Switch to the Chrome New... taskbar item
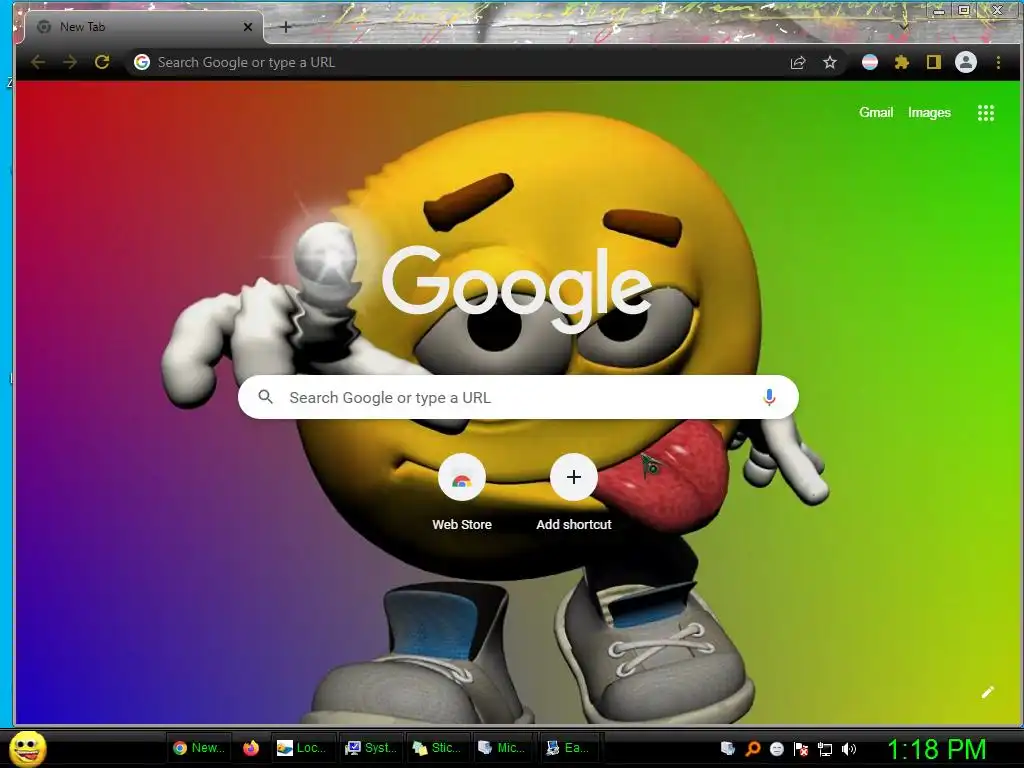The width and height of the screenshot is (1024, 768). pos(199,748)
